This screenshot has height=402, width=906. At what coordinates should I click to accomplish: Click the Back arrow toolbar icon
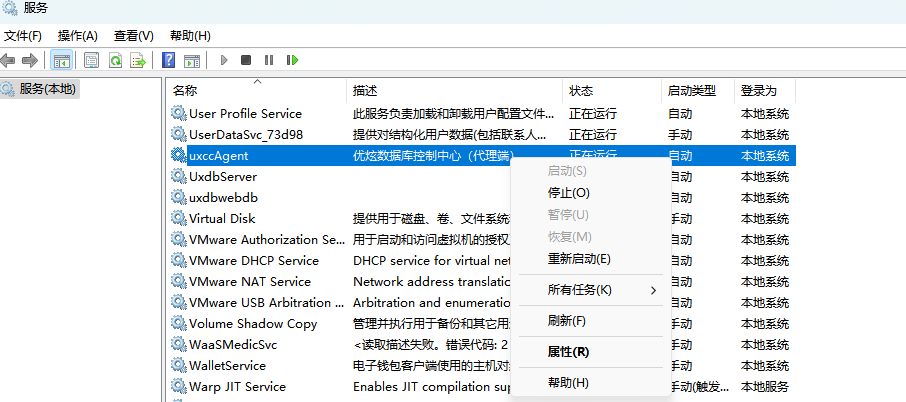pos(9,60)
